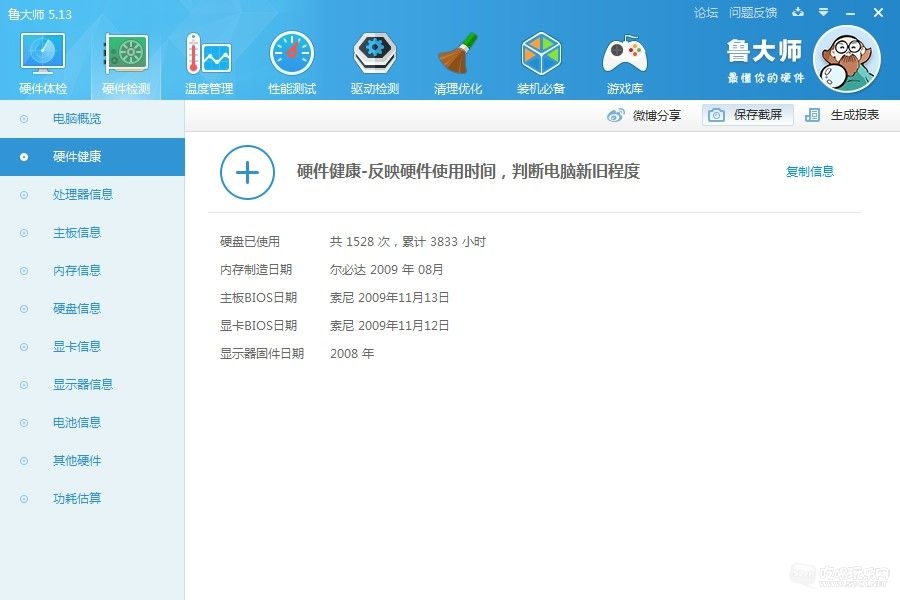Open the title bar dropdown menu arrow

tap(823, 12)
